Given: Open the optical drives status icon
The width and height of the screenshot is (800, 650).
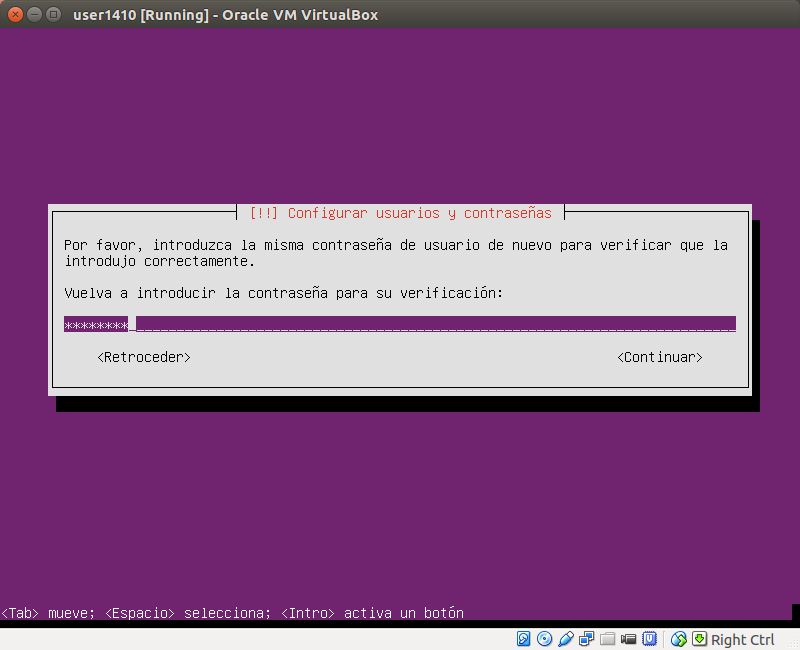Looking at the screenshot, I should click(543, 639).
